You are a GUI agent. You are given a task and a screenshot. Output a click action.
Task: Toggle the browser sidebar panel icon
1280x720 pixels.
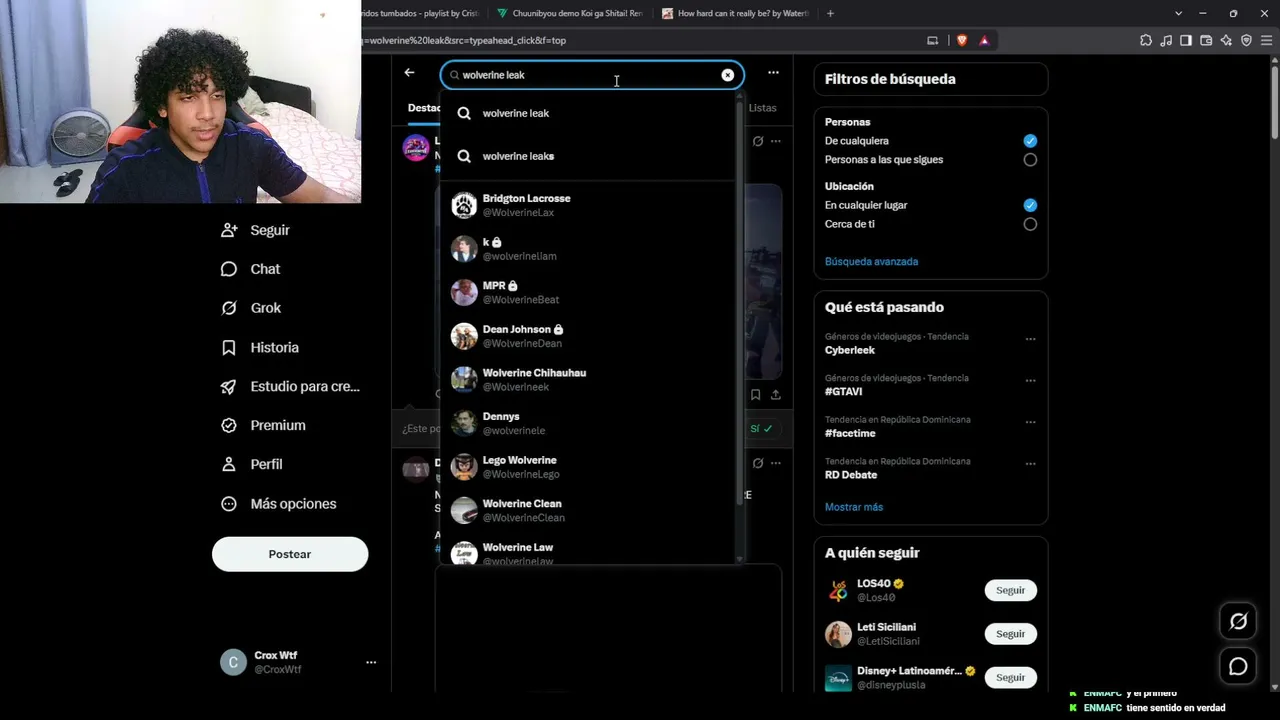coord(1186,41)
